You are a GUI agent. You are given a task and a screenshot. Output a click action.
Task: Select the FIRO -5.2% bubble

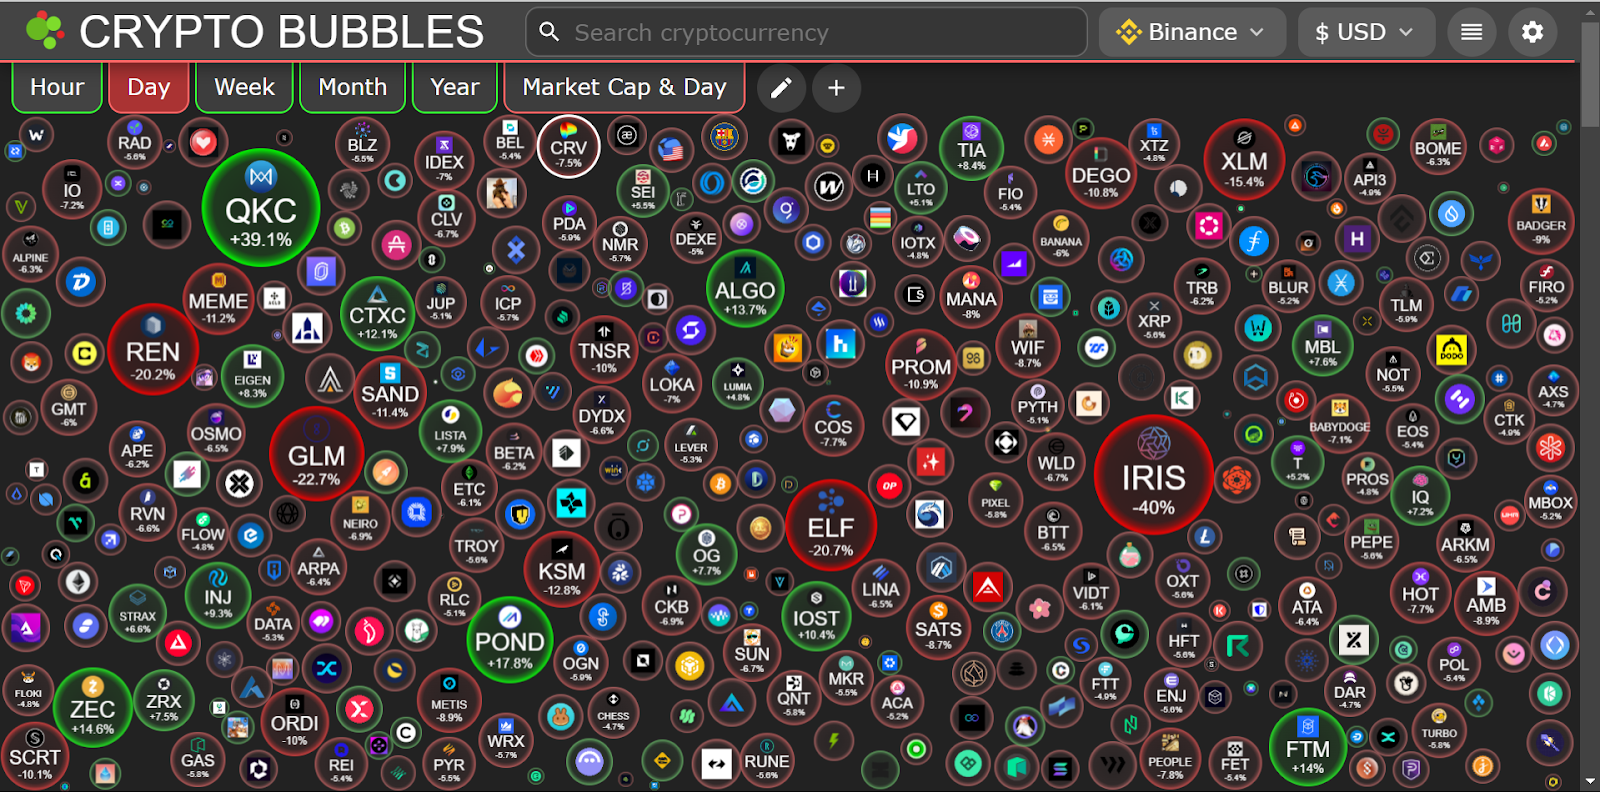[x=1546, y=285]
